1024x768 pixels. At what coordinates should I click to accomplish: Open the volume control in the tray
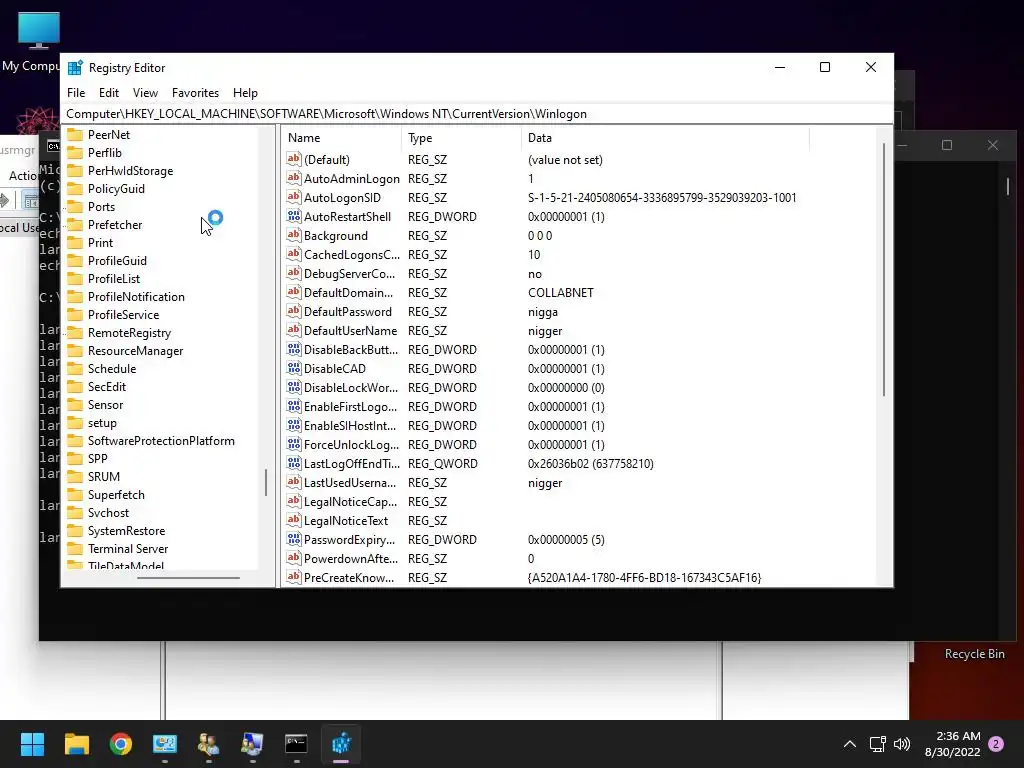tap(902, 744)
